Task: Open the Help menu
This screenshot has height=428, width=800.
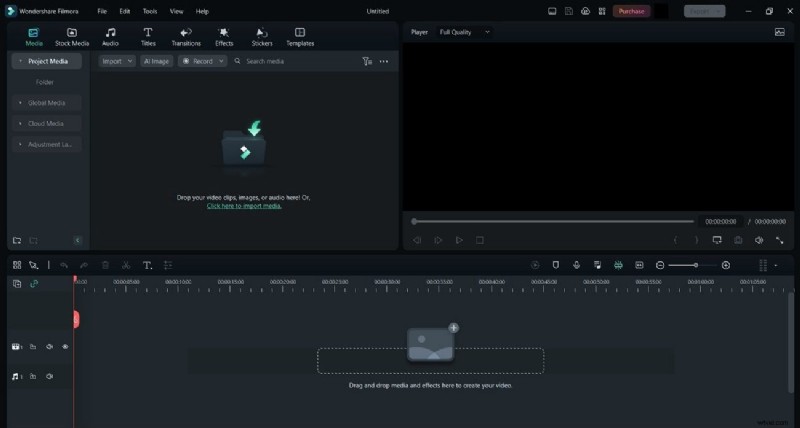Action: pos(202,11)
